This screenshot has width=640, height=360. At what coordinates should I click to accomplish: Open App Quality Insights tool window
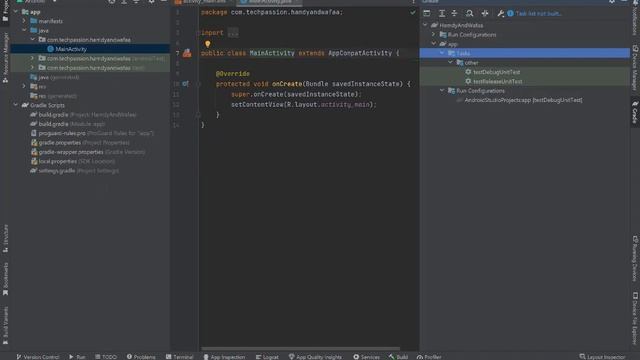[x=315, y=357]
